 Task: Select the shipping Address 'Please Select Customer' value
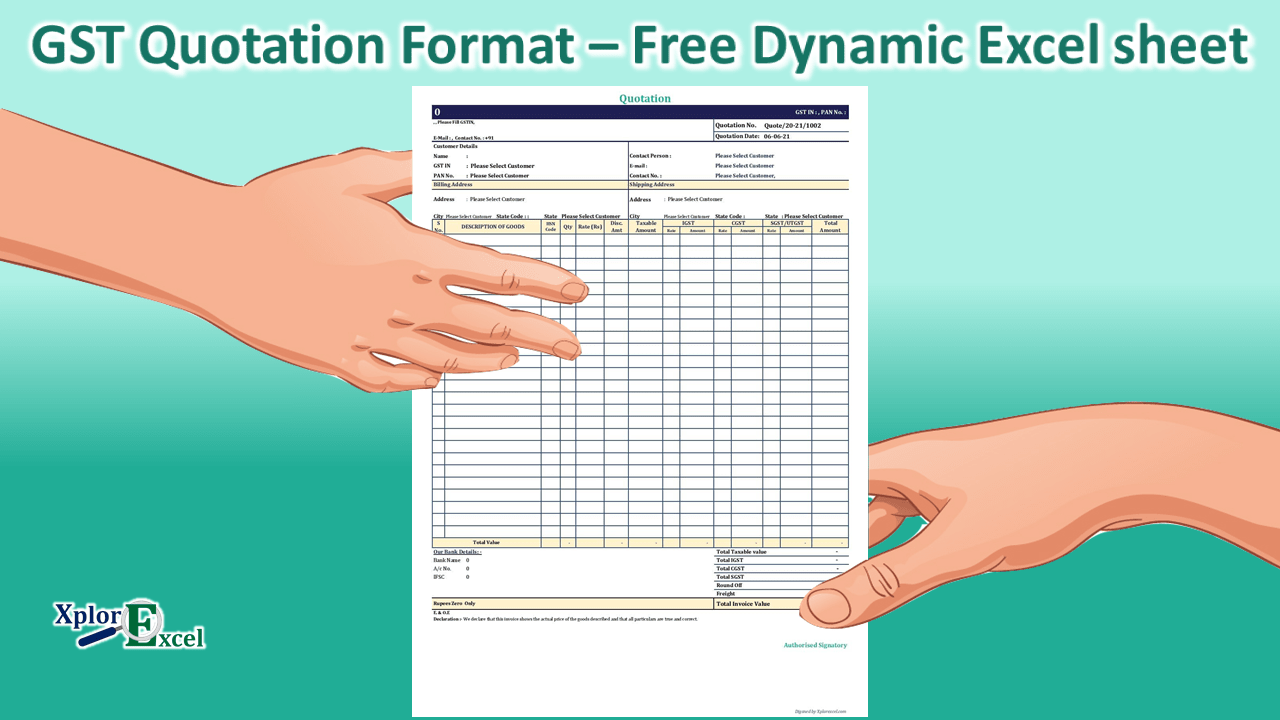pos(694,199)
